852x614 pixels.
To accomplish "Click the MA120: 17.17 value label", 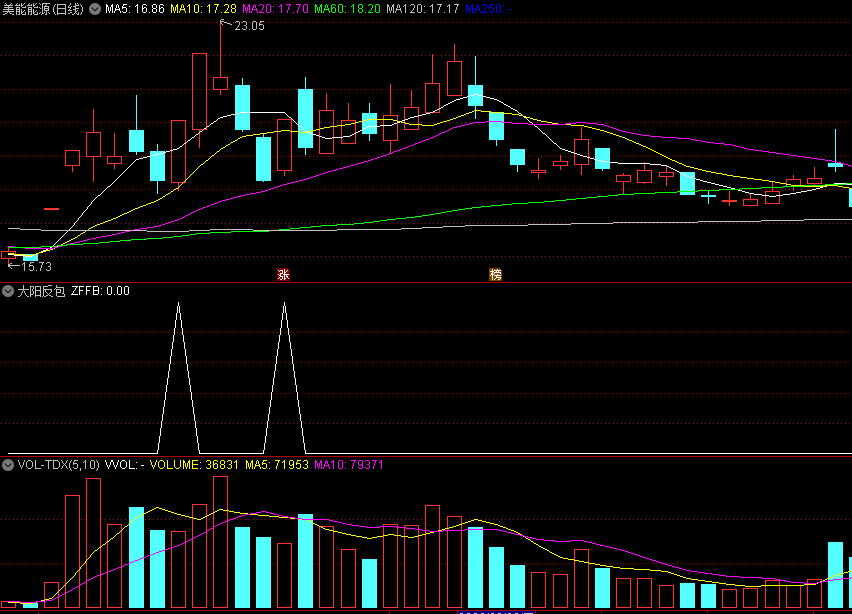I will (x=423, y=9).
